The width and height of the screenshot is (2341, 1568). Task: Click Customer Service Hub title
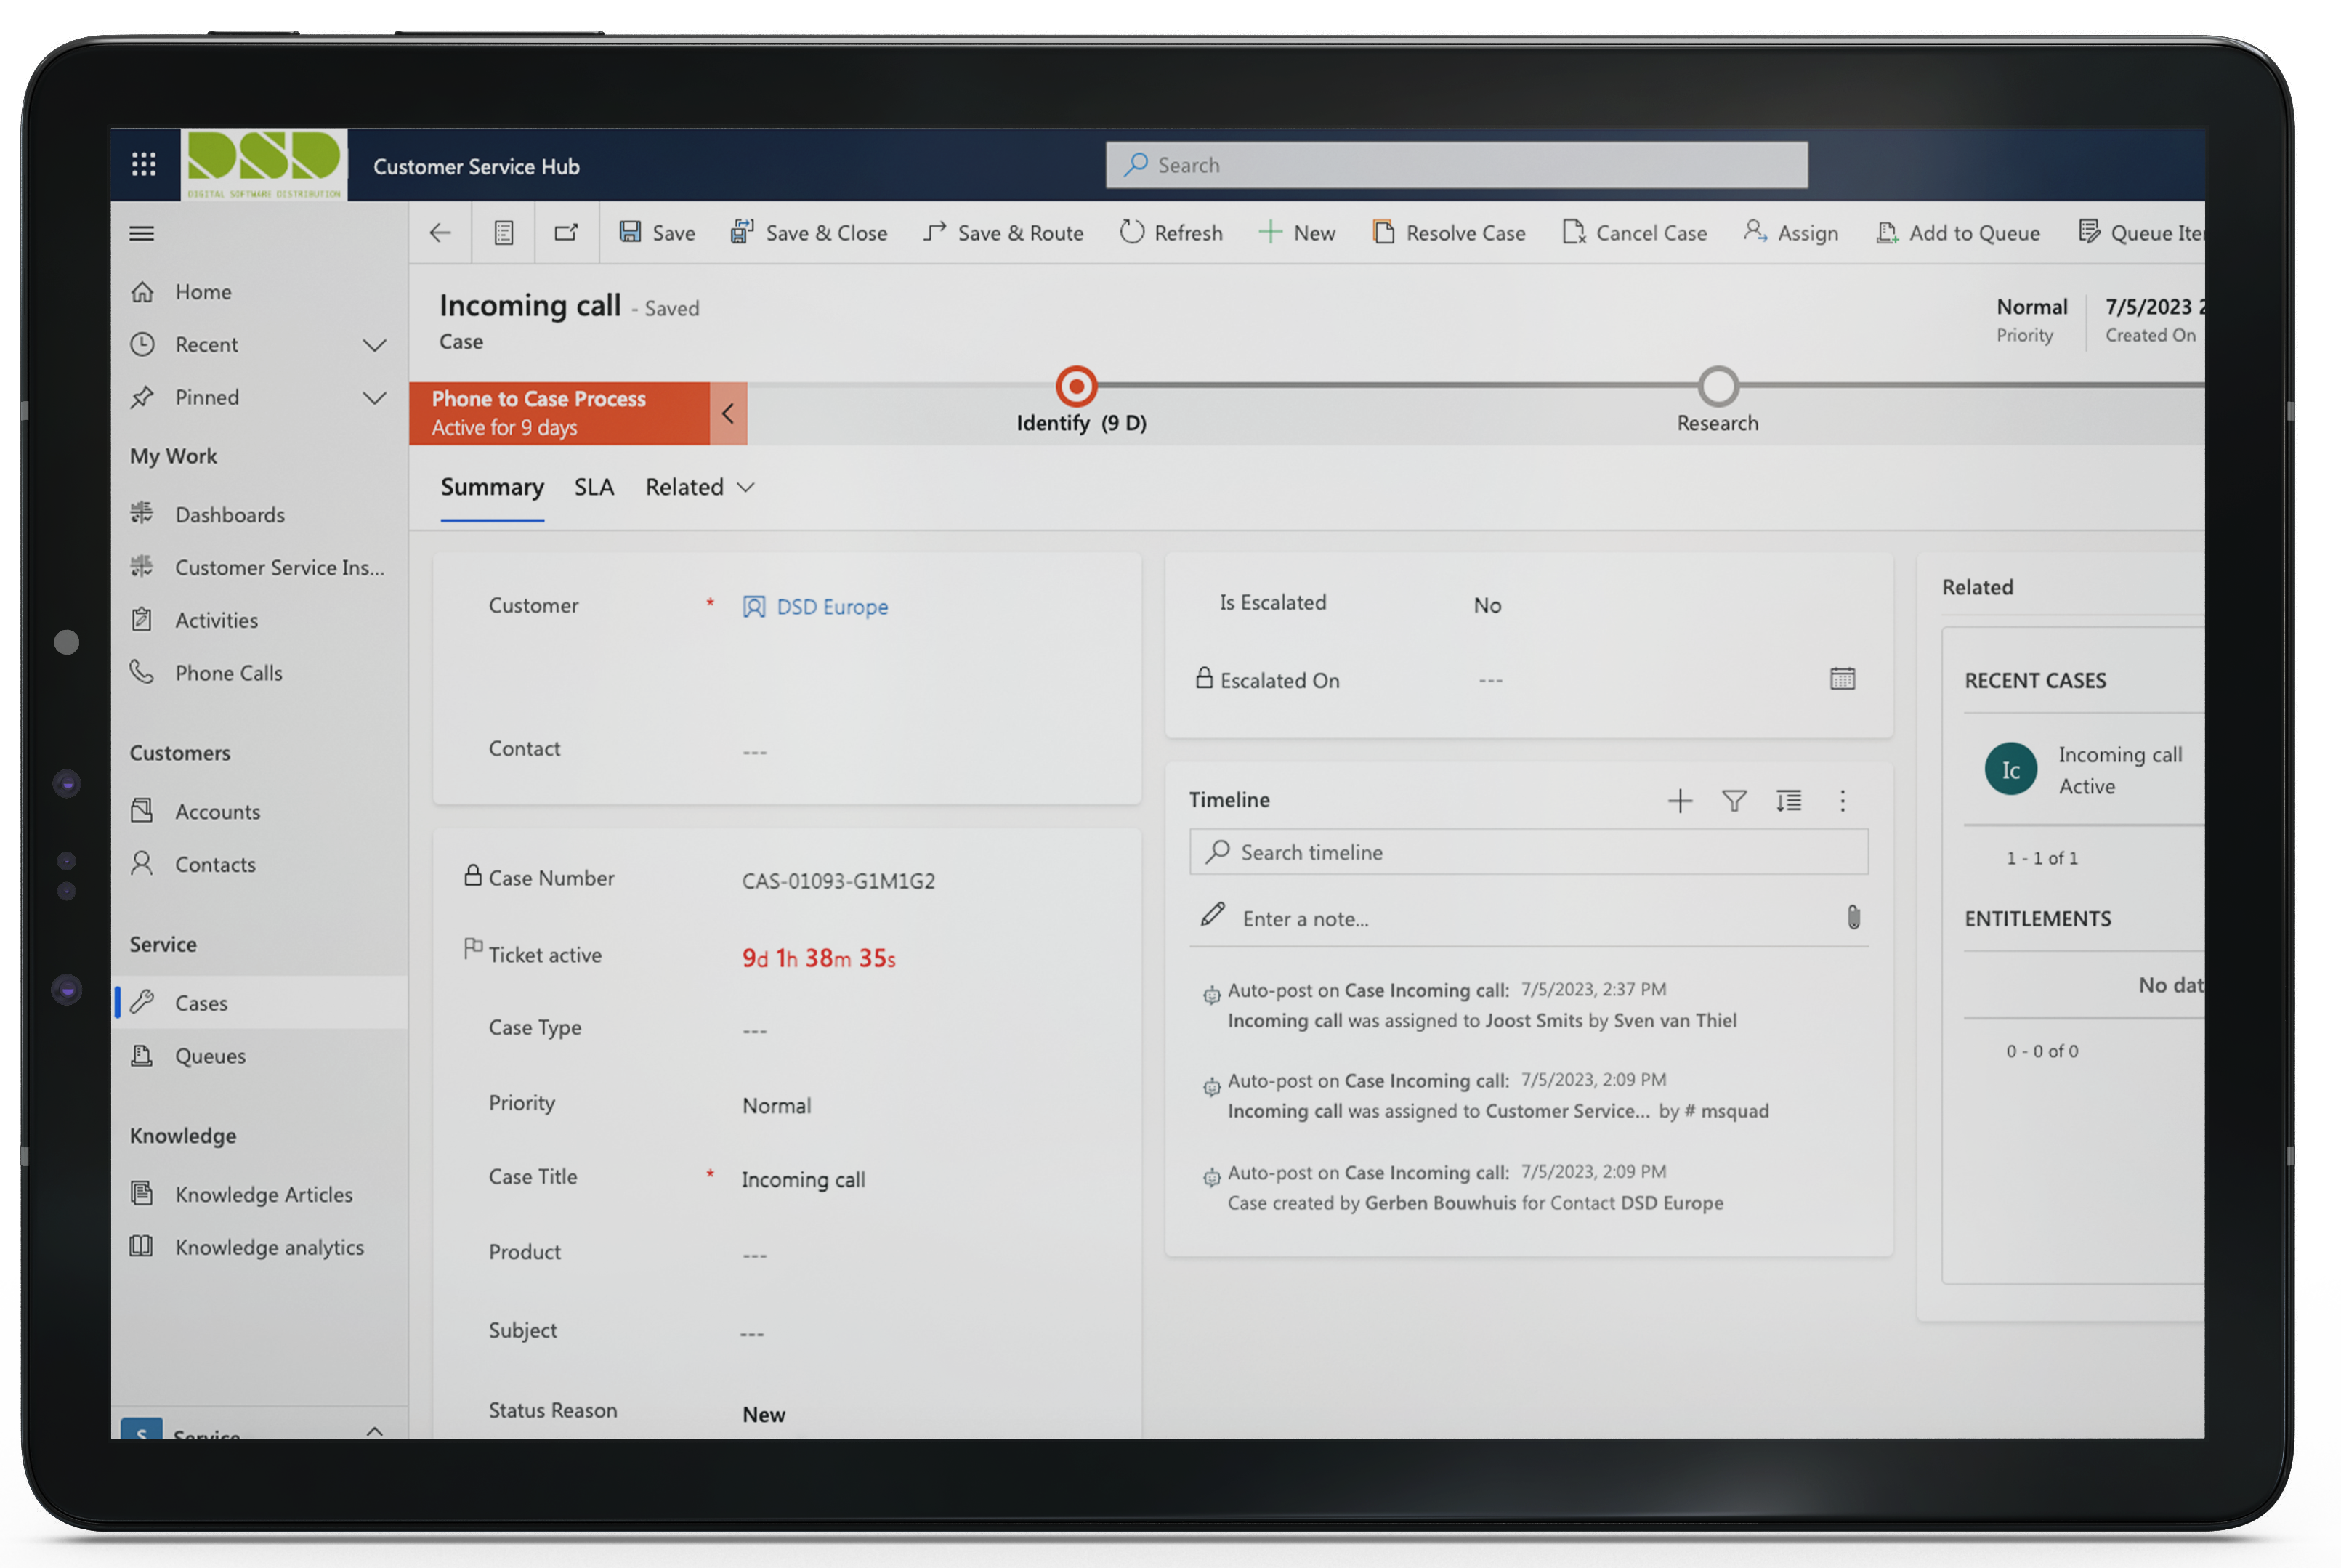pos(476,166)
